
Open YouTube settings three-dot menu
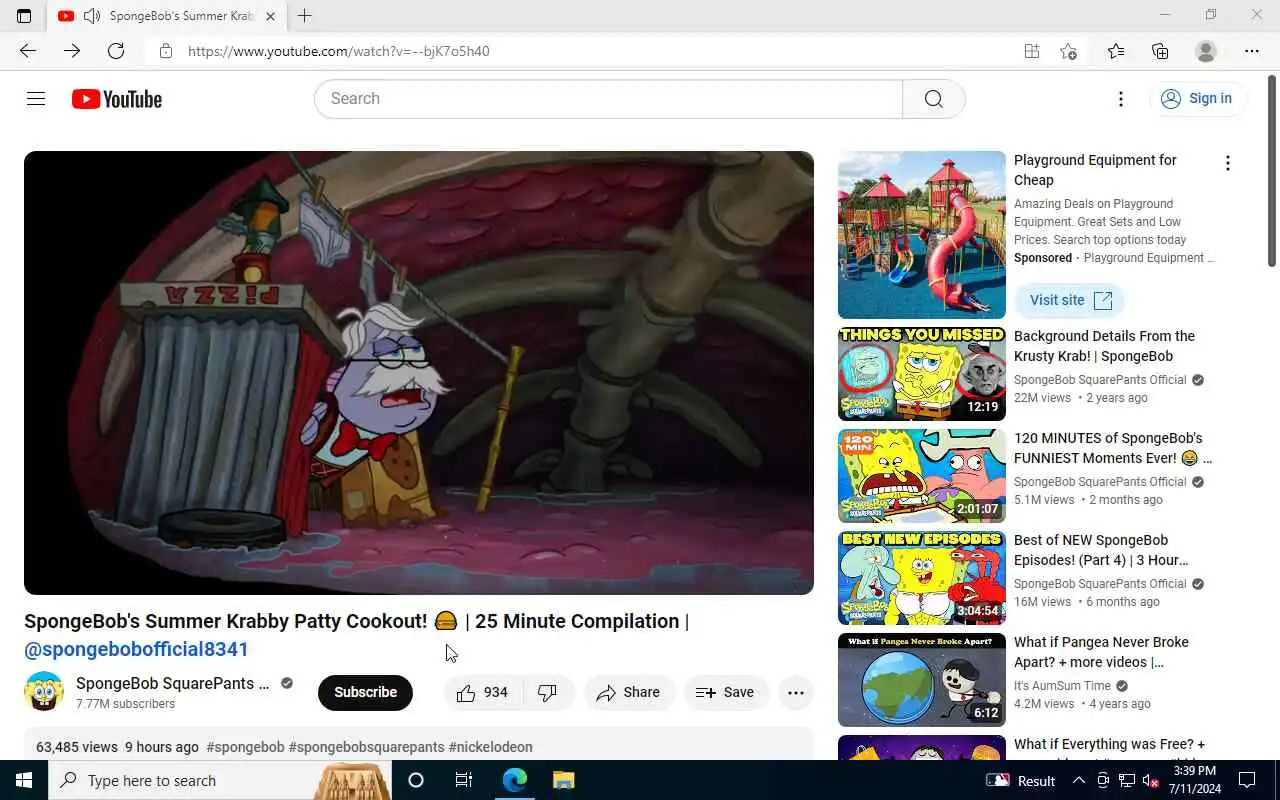coord(1121,99)
